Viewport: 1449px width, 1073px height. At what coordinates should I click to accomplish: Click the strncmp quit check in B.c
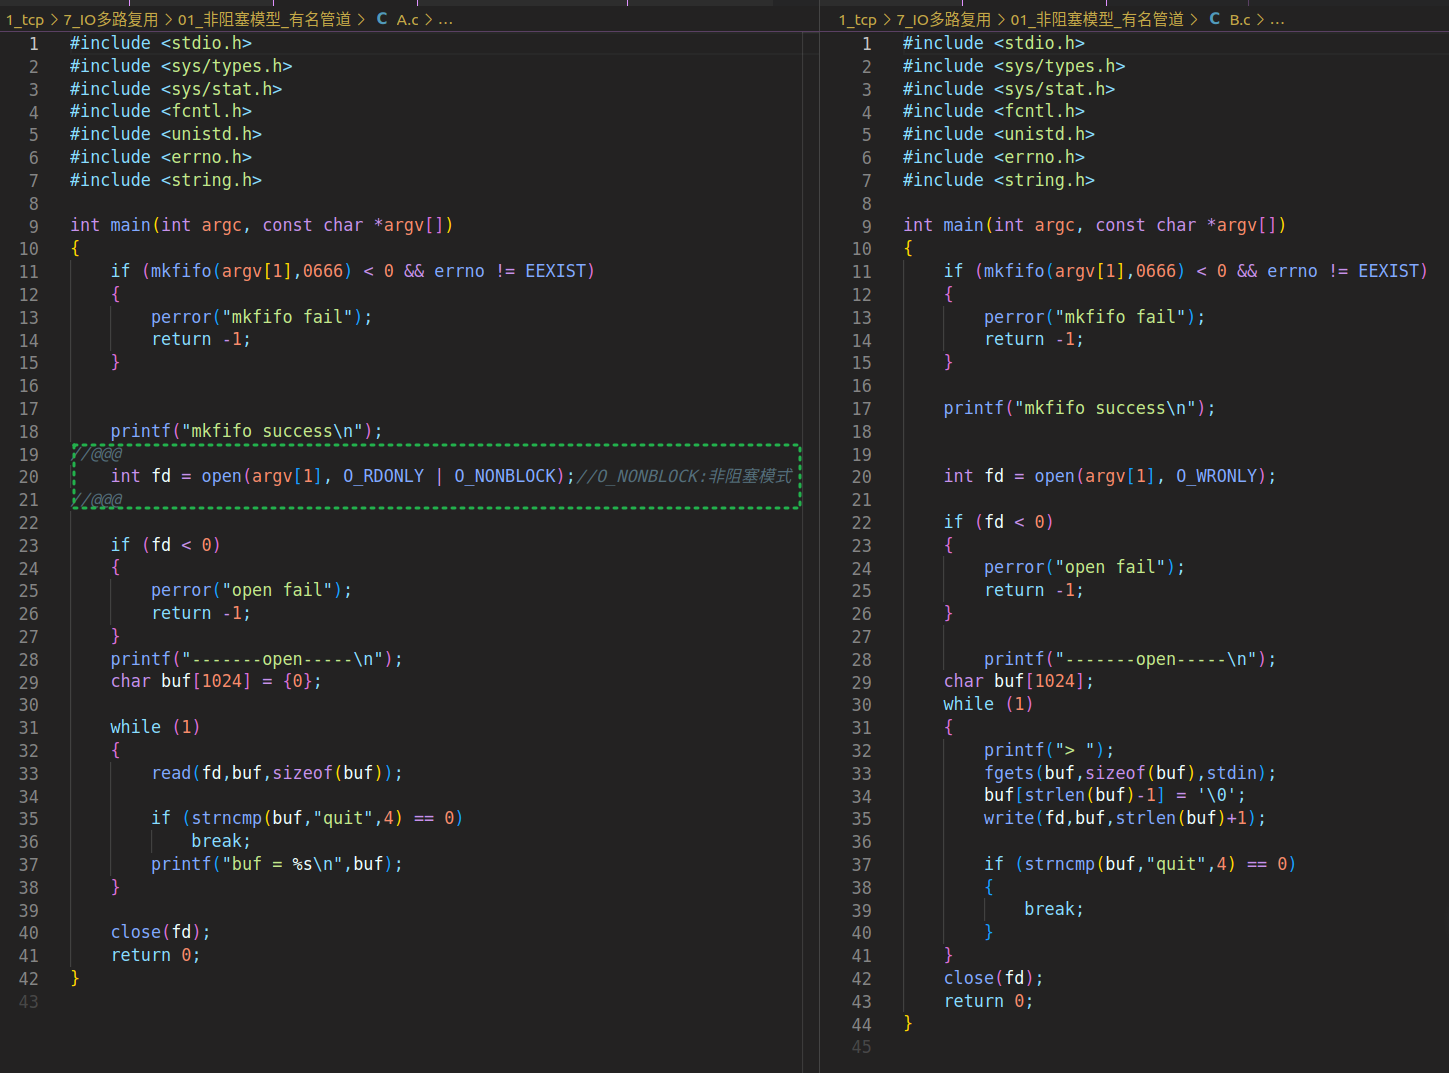coord(1140,864)
